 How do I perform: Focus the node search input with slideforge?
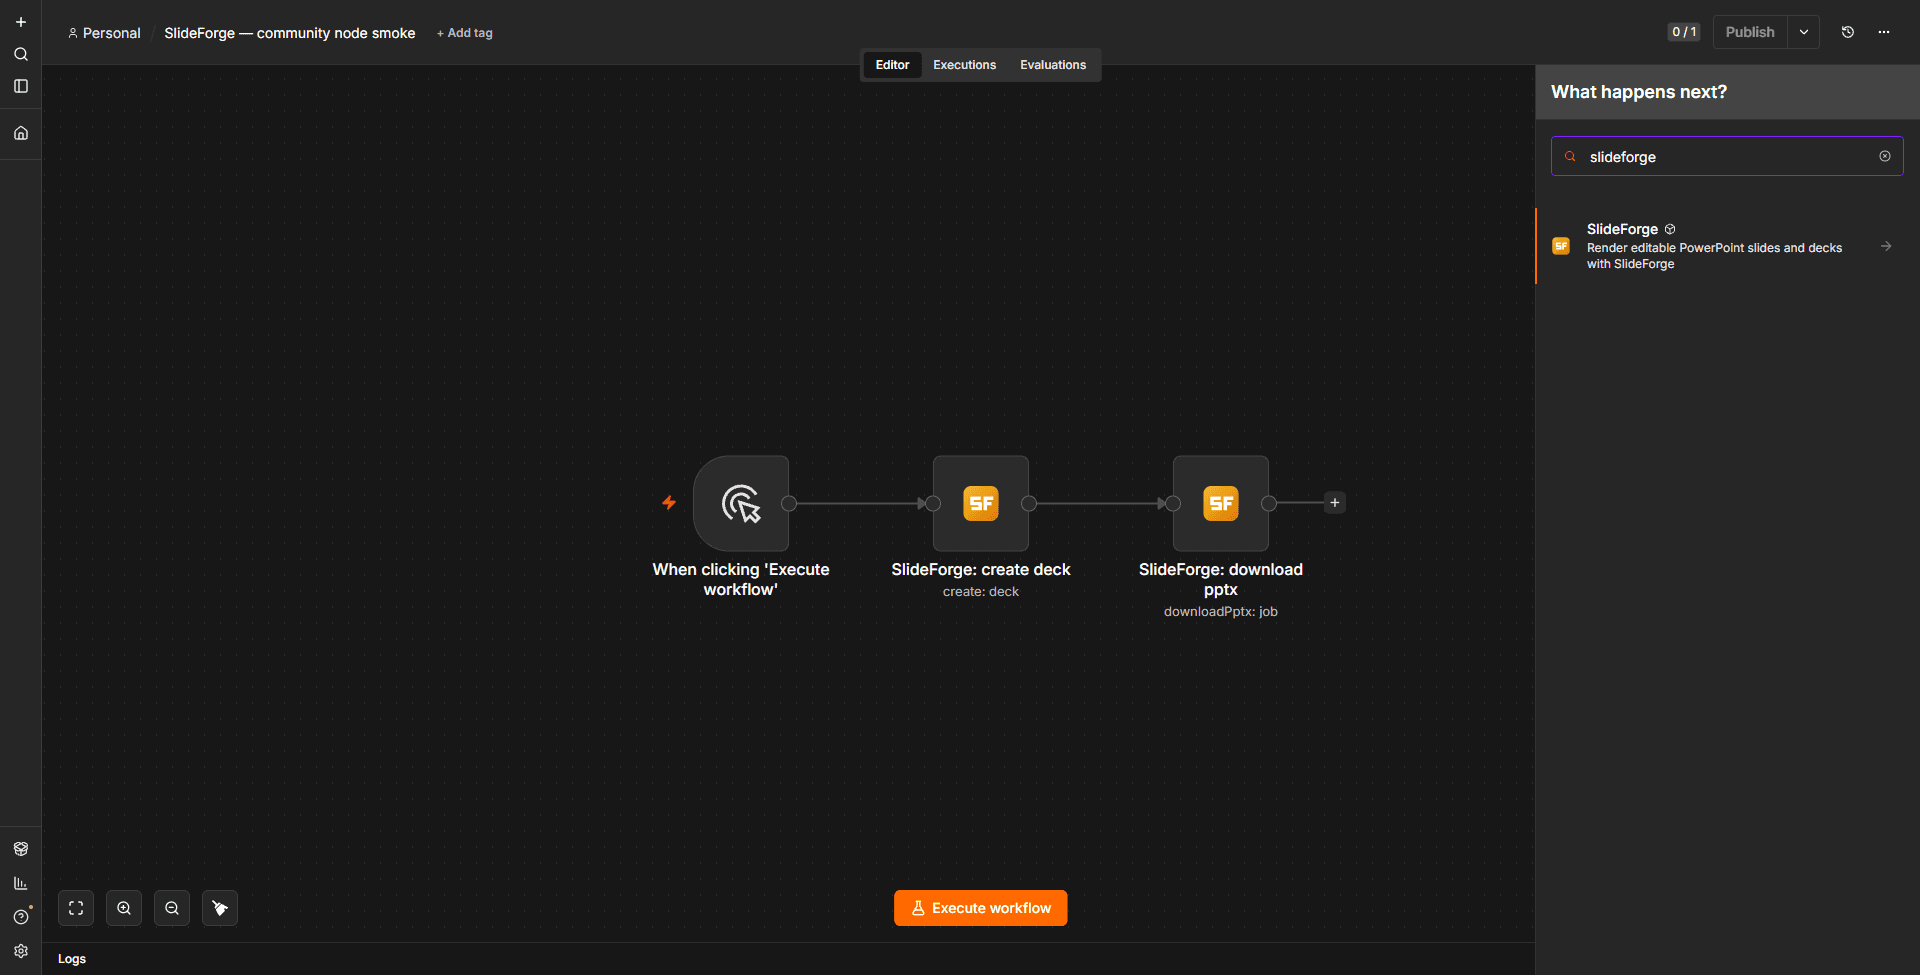[1727, 156]
